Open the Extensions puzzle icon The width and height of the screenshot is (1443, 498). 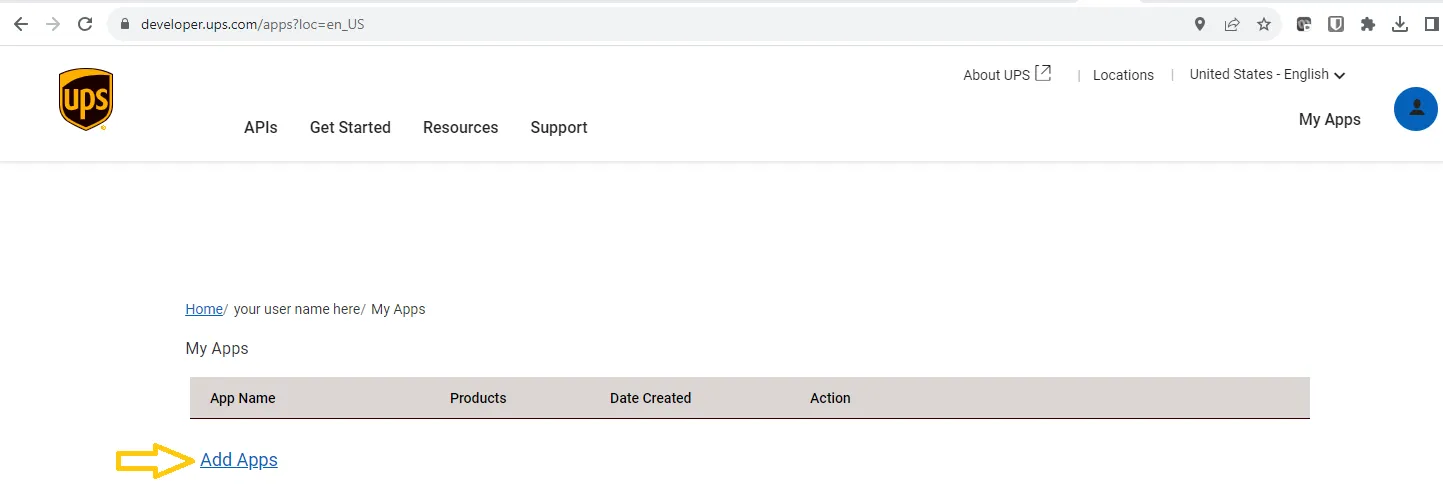click(1367, 24)
